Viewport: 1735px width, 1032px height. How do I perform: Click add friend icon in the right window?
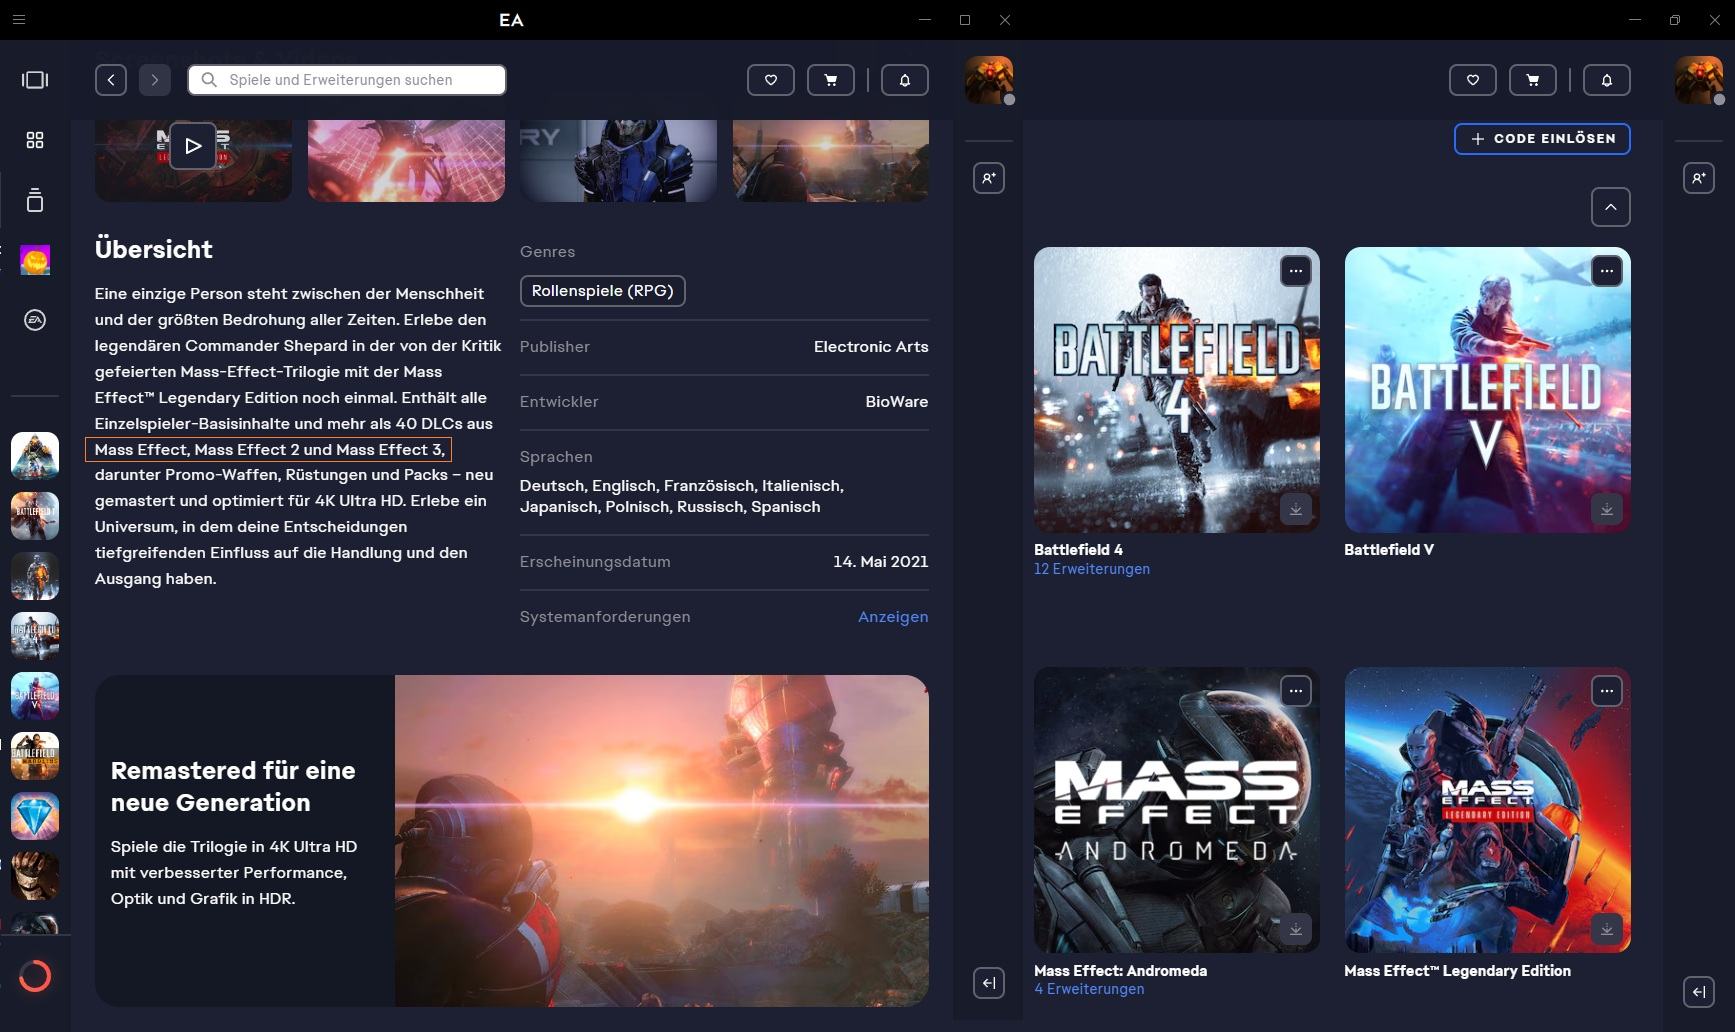(x=1699, y=178)
